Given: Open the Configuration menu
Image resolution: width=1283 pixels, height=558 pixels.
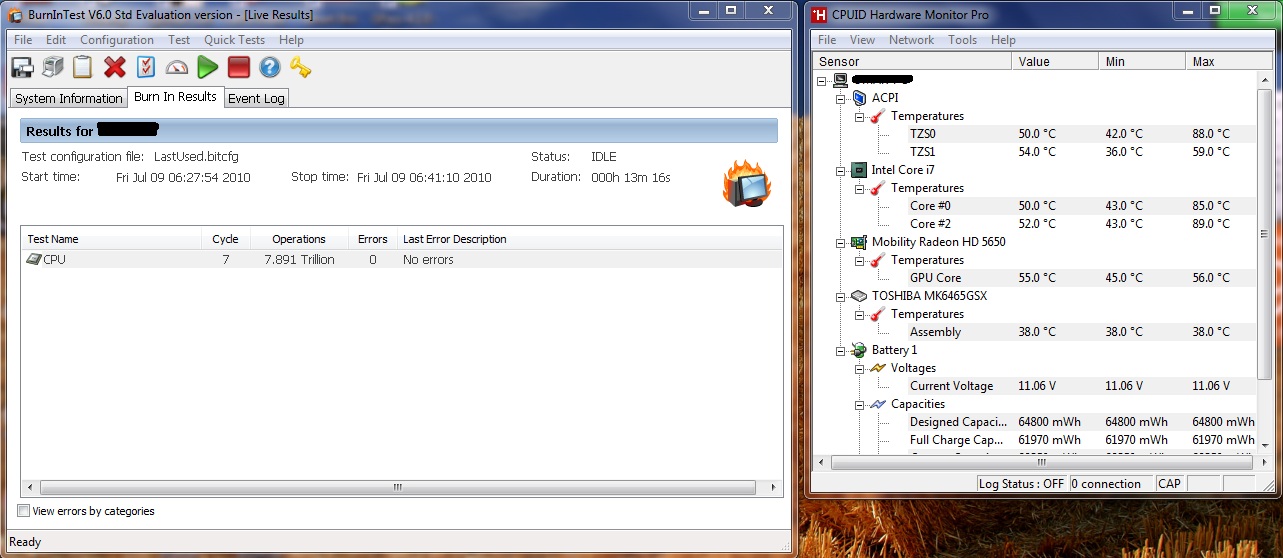Looking at the screenshot, I should coord(117,40).
